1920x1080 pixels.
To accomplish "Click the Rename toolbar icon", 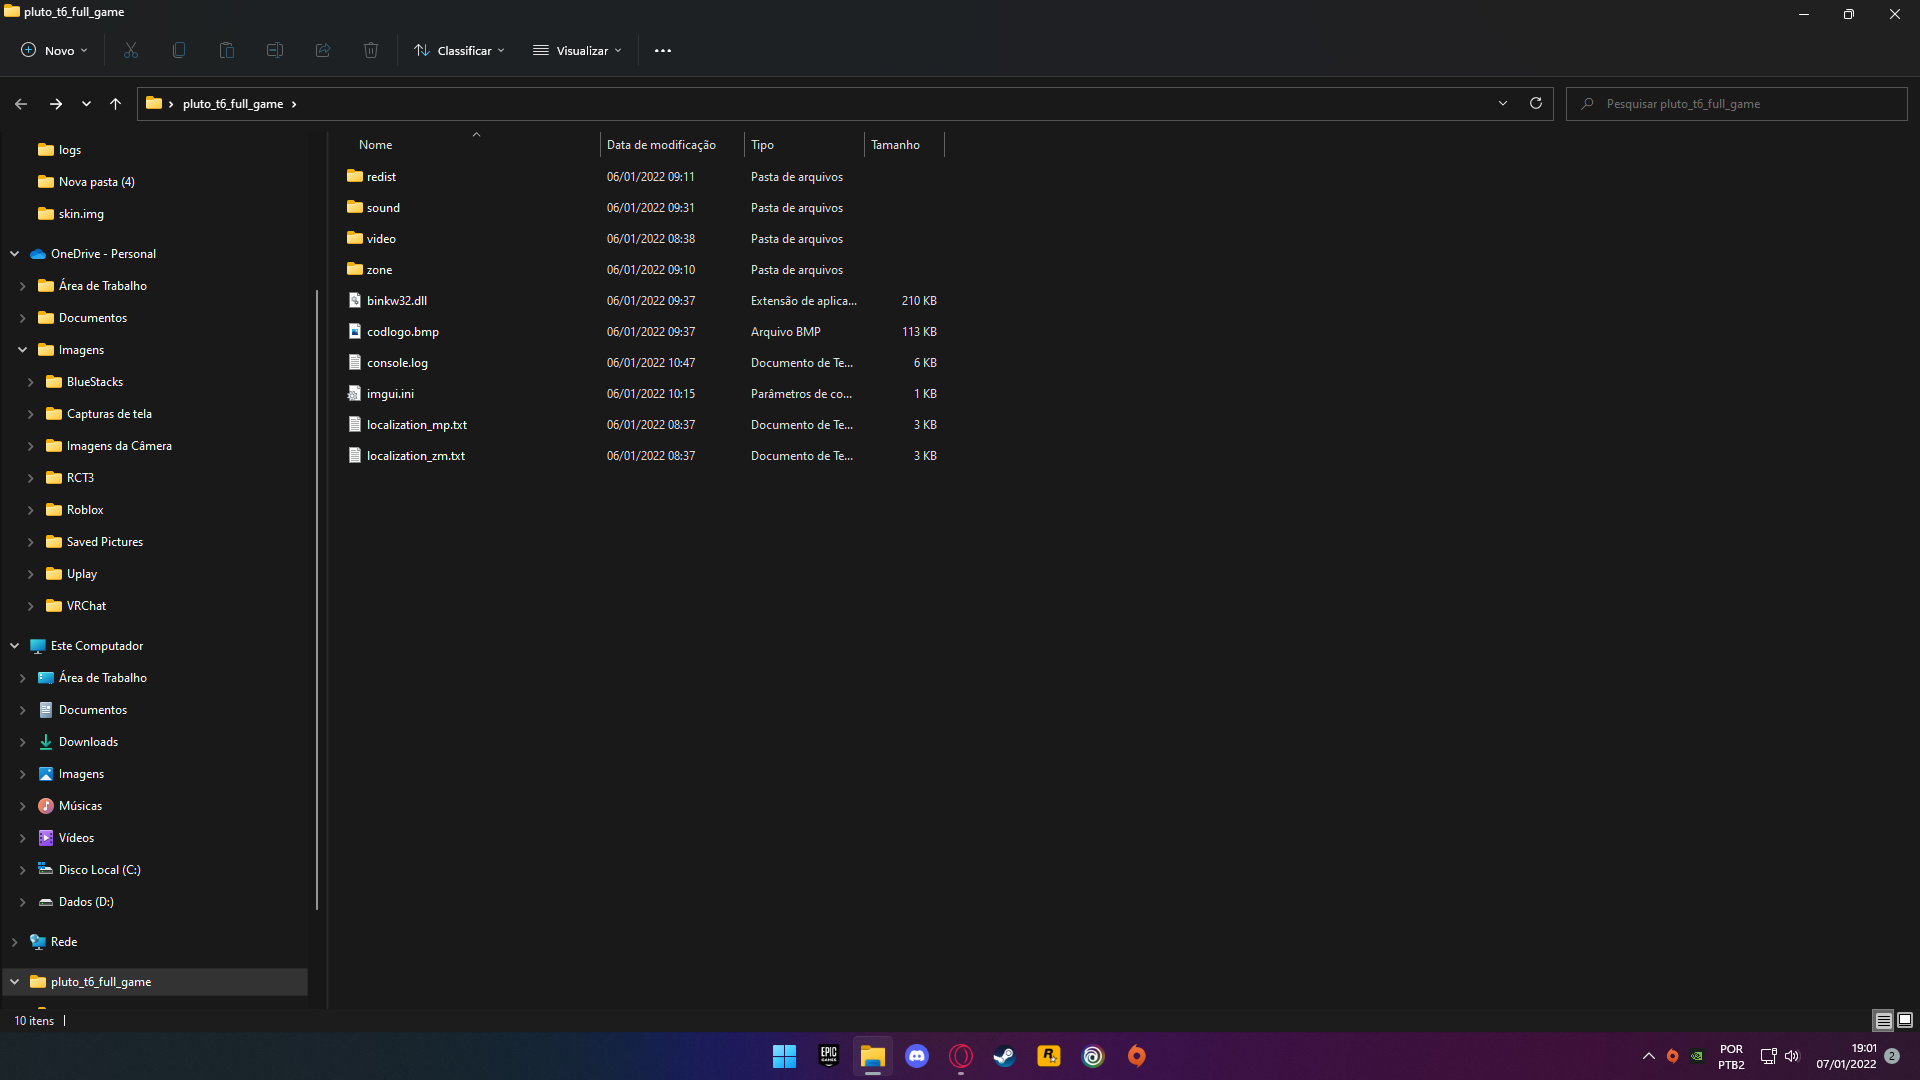I will 275,50.
